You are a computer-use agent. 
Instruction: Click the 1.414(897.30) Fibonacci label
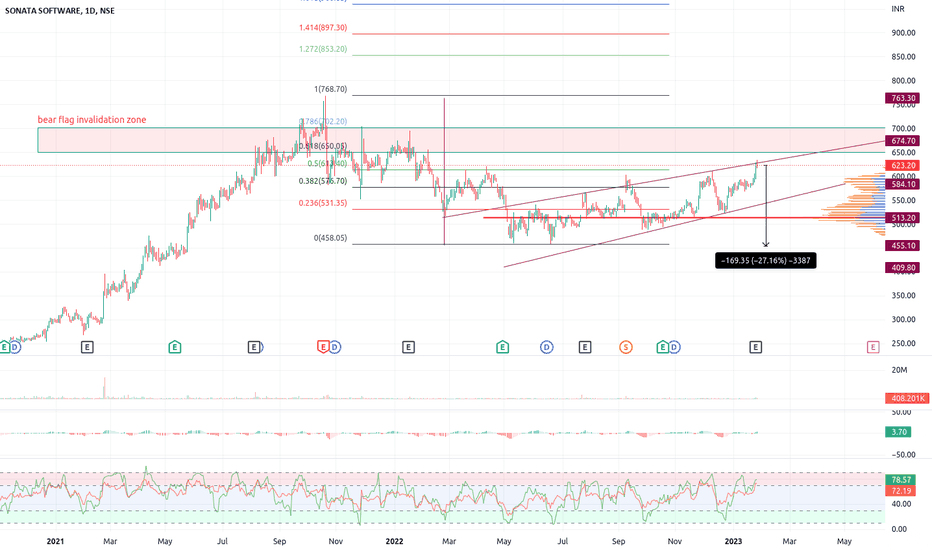click(x=323, y=28)
